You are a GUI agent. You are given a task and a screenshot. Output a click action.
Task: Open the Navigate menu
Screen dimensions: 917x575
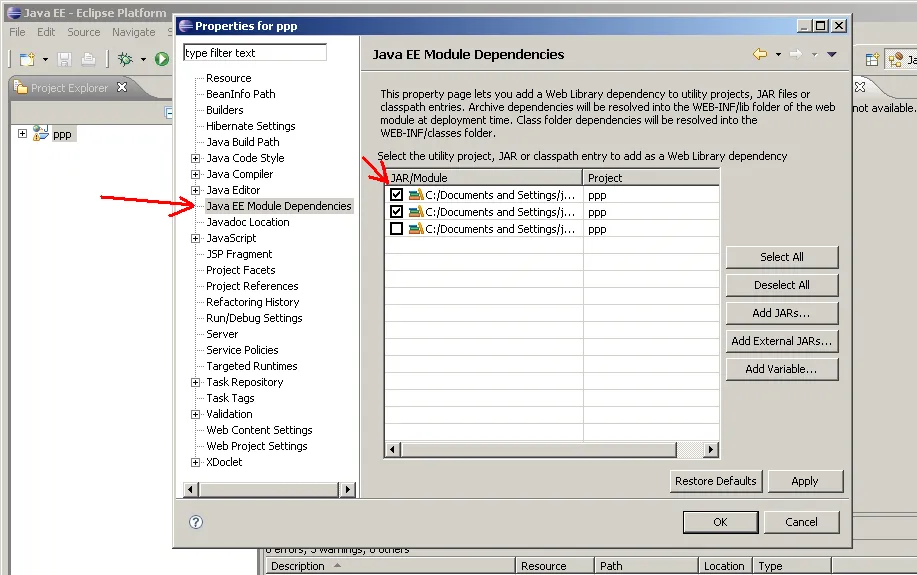point(133,32)
